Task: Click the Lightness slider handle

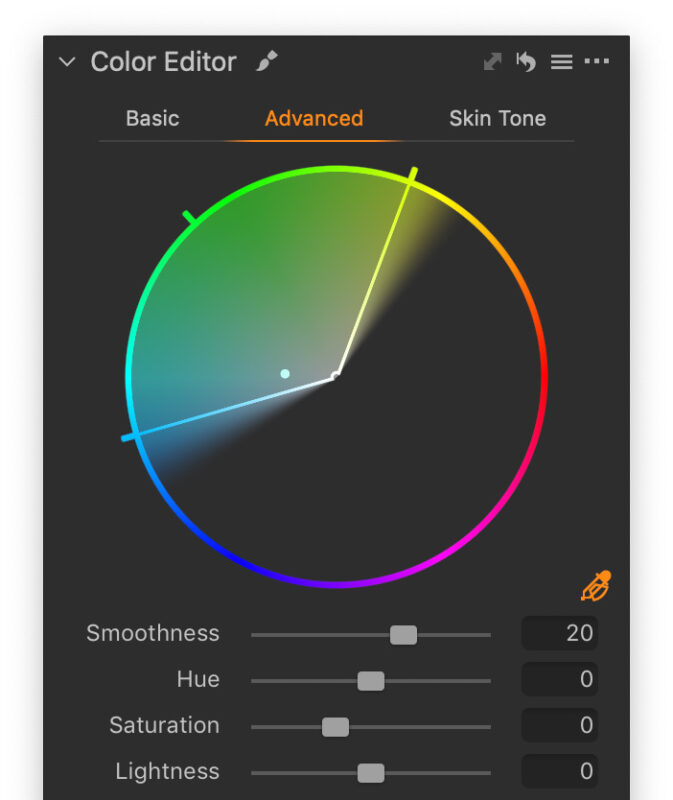Action: (x=371, y=773)
